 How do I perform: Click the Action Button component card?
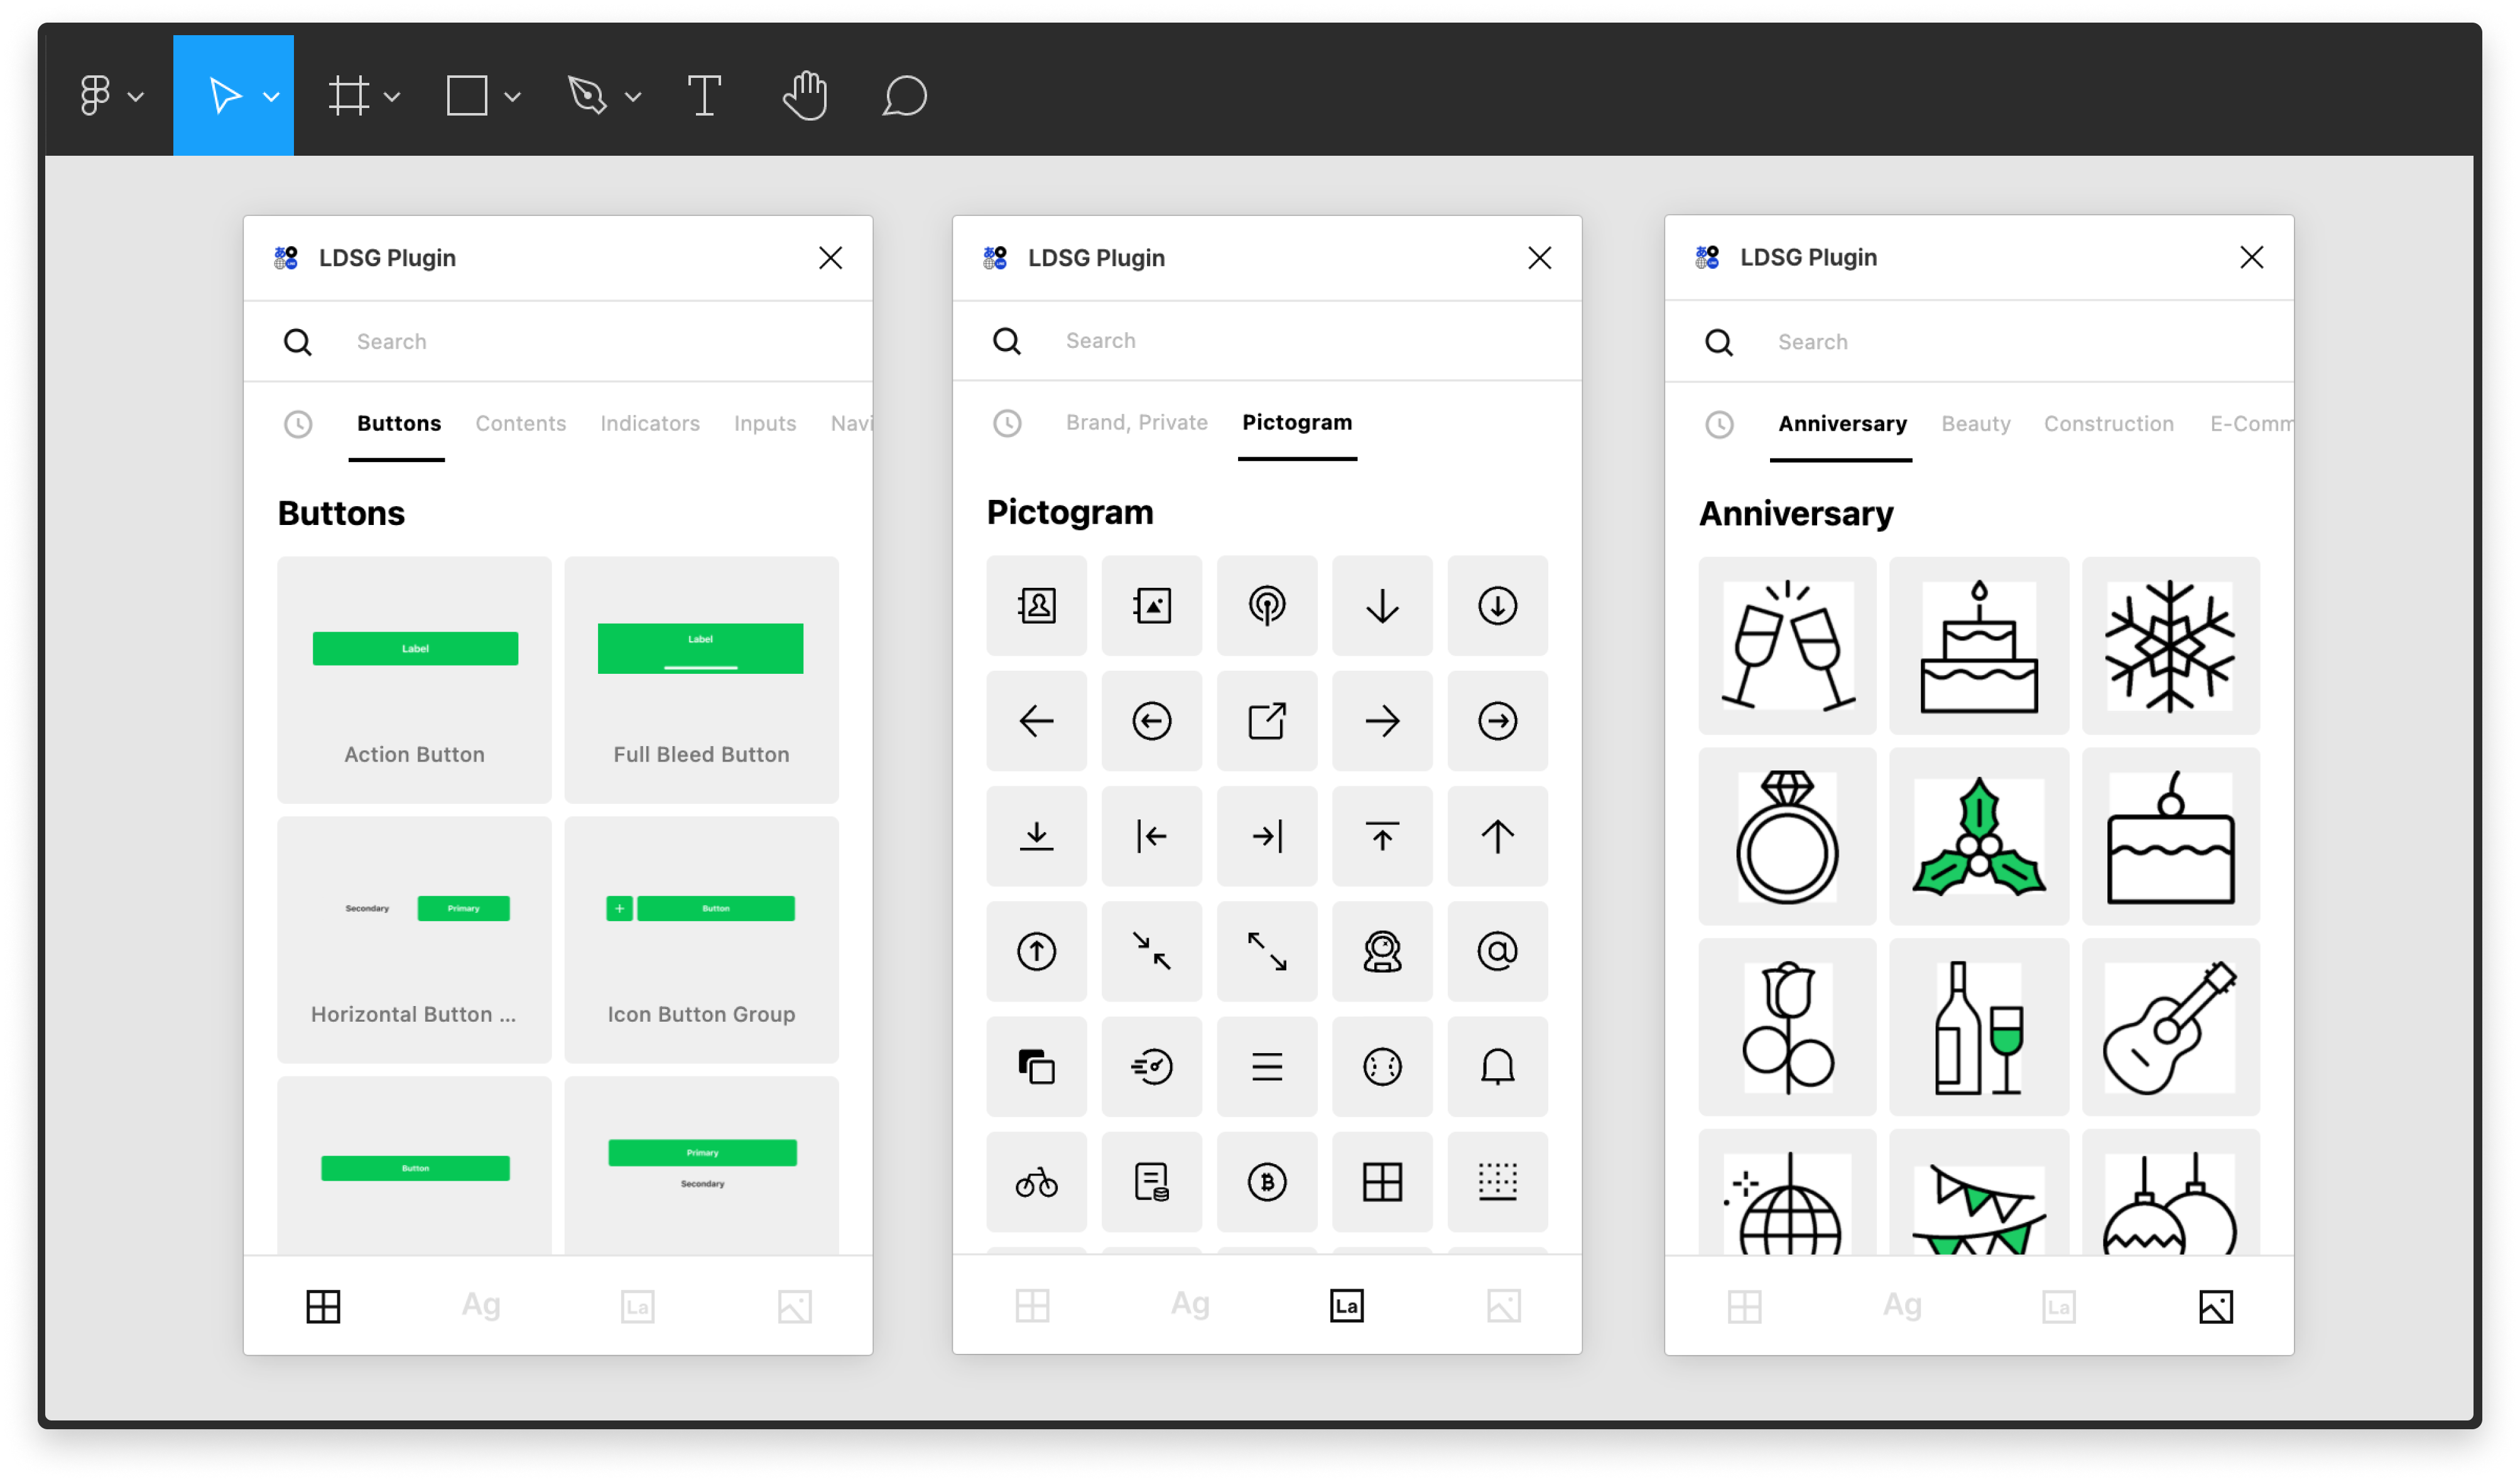tap(414, 680)
